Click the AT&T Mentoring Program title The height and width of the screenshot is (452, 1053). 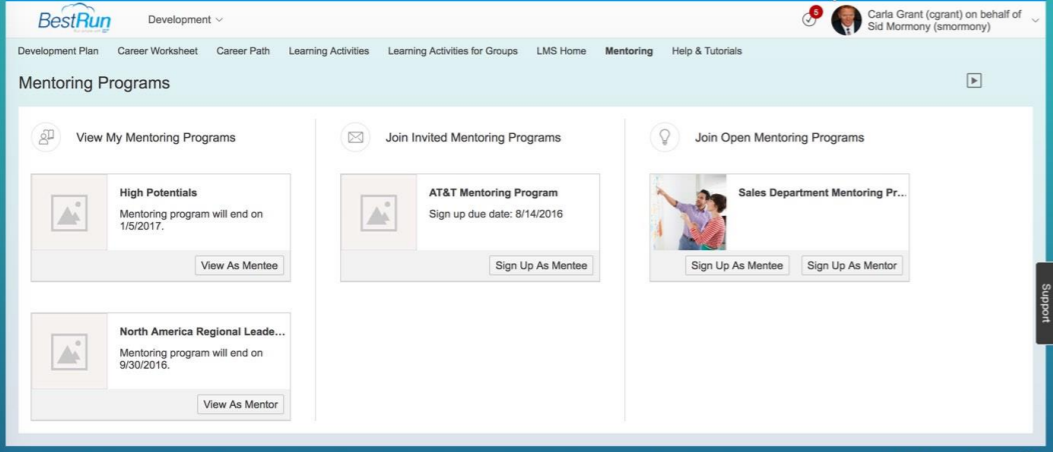[x=494, y=193]
